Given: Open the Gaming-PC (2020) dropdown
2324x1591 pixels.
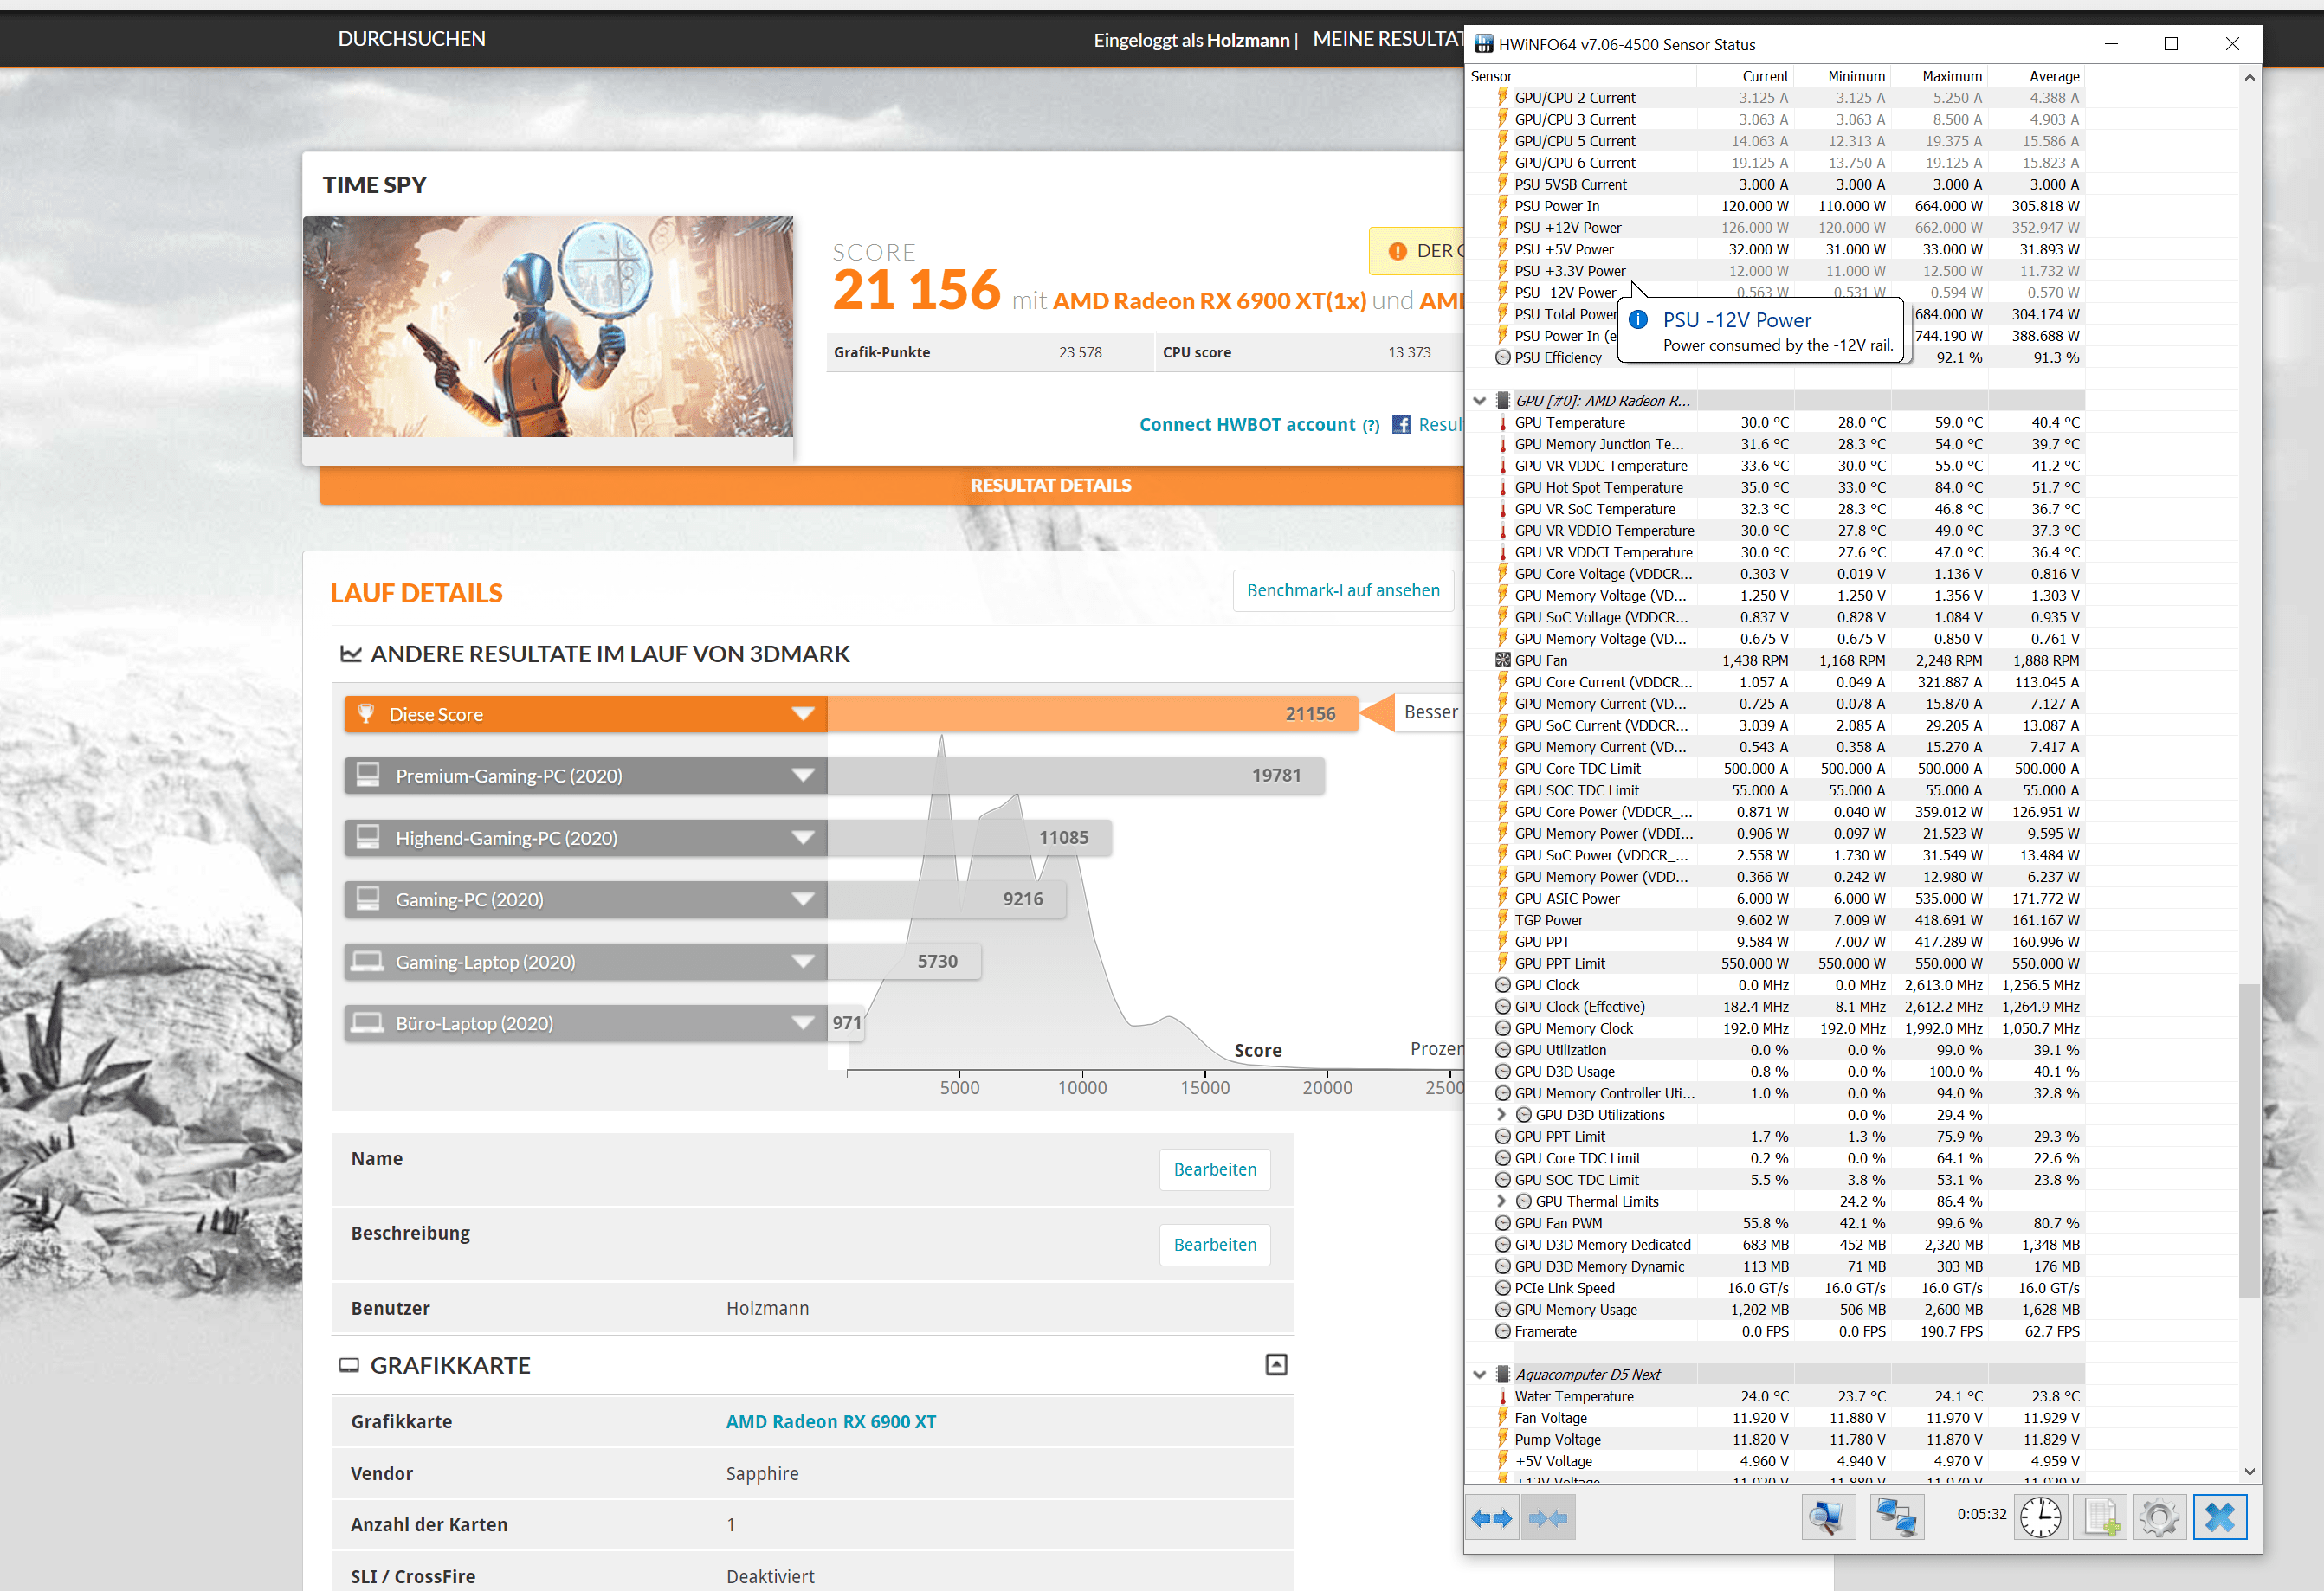Looking at the screenshot, I should coord(802,899).
